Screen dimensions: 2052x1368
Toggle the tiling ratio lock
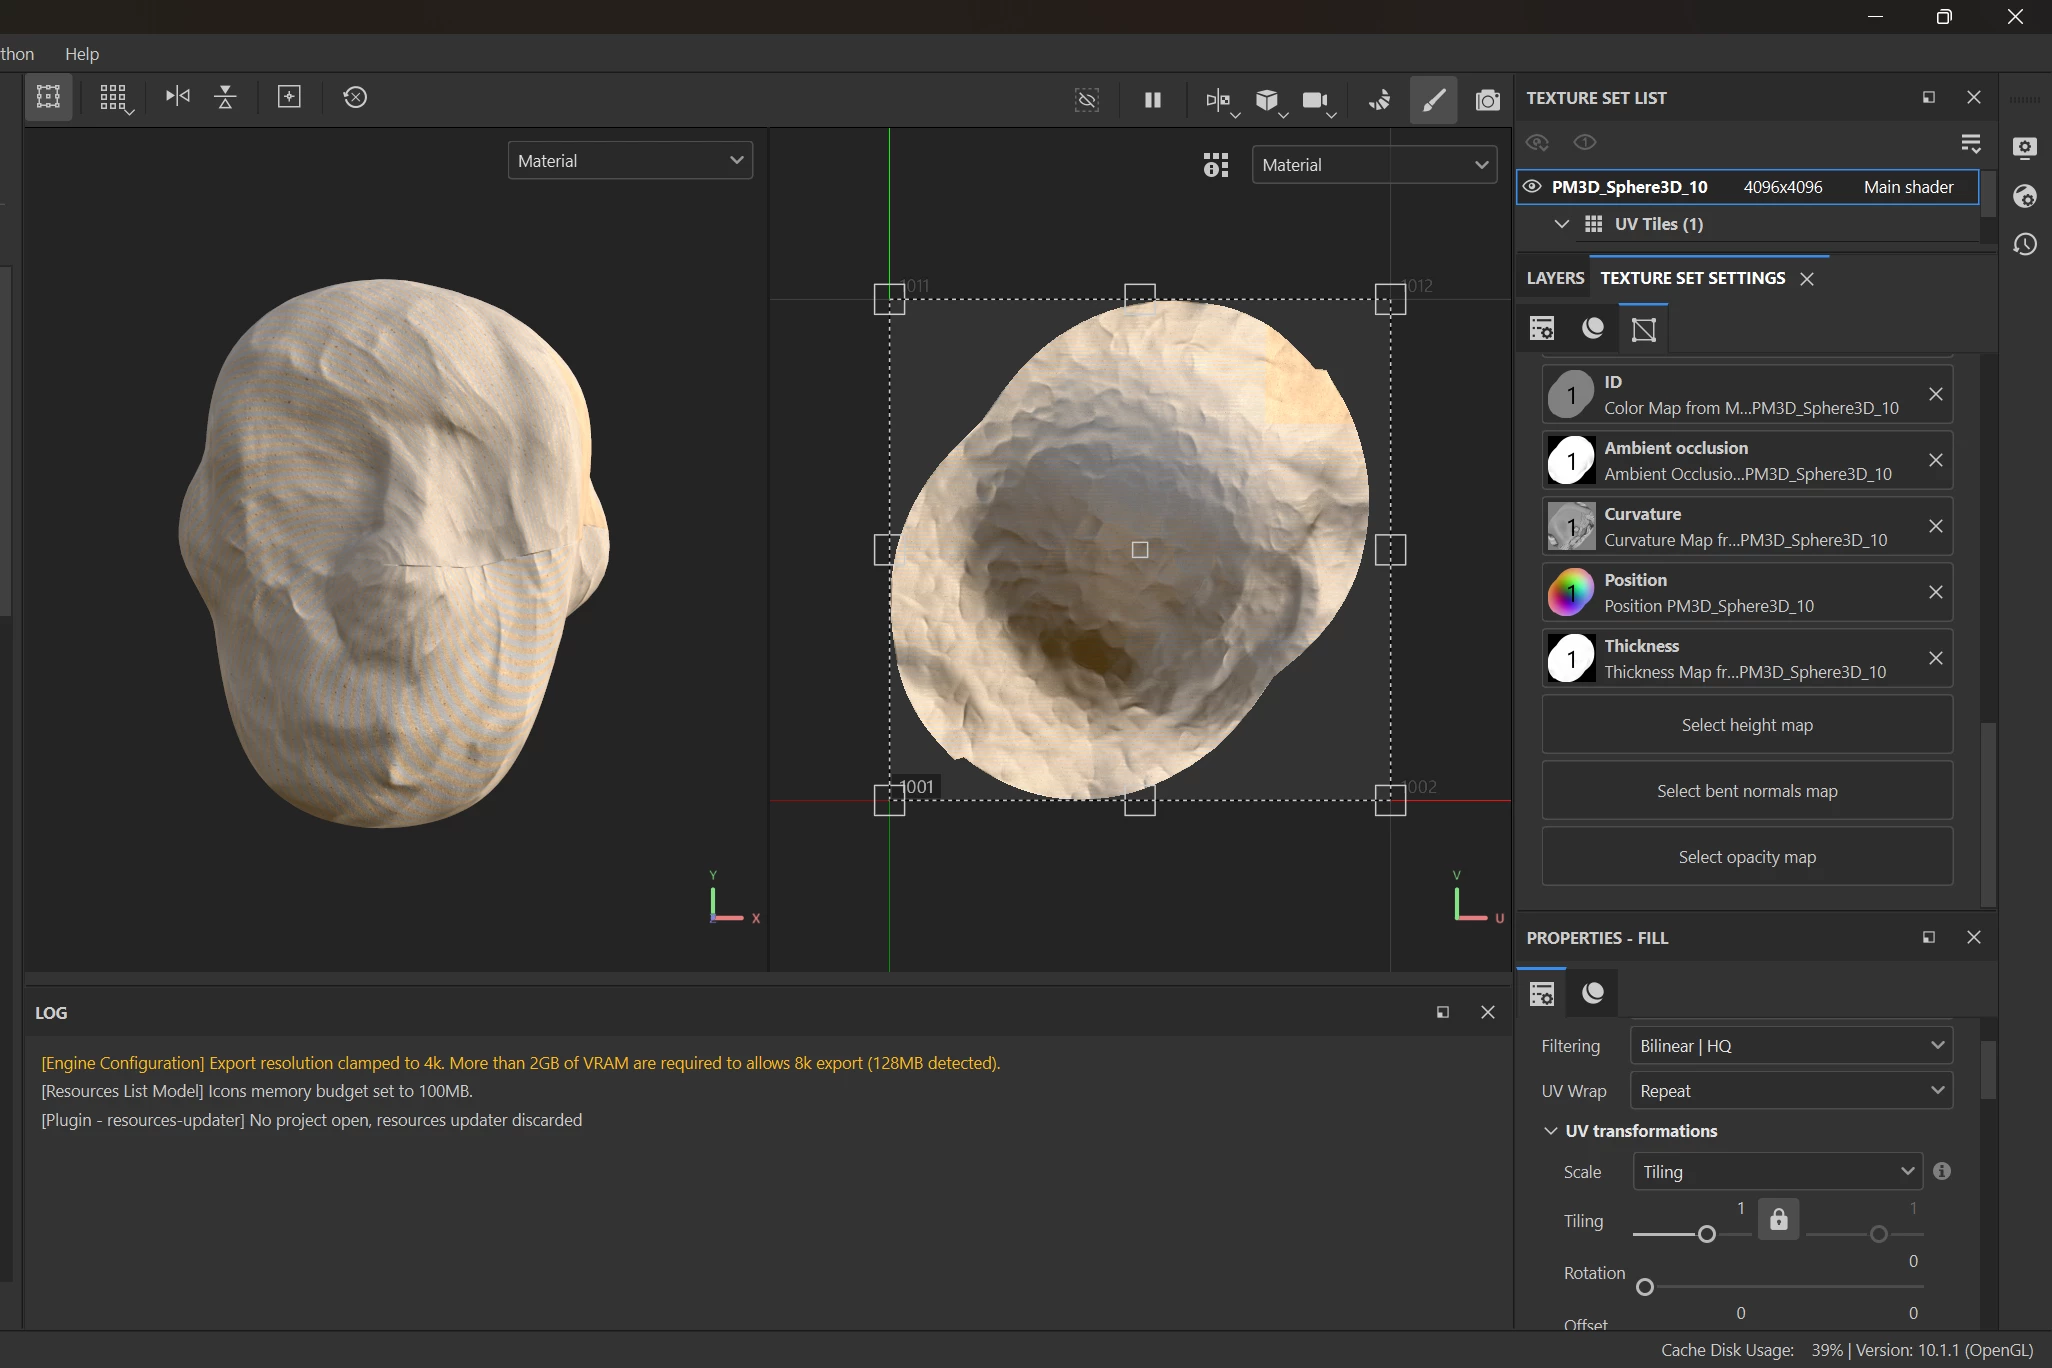point(1778,1219)
